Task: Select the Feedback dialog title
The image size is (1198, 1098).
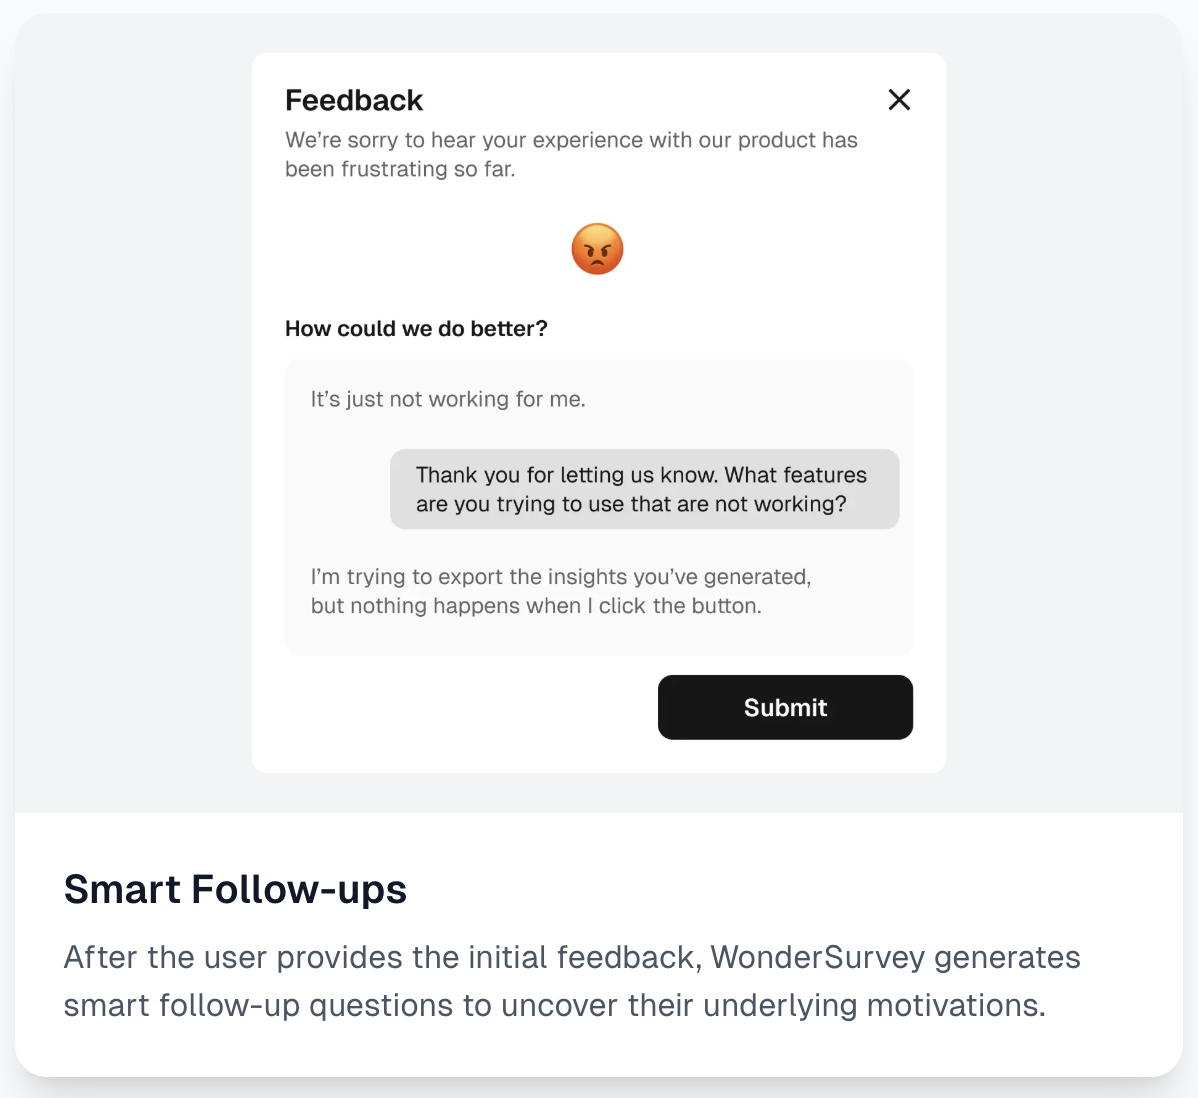Action: (x=354, y=100)
